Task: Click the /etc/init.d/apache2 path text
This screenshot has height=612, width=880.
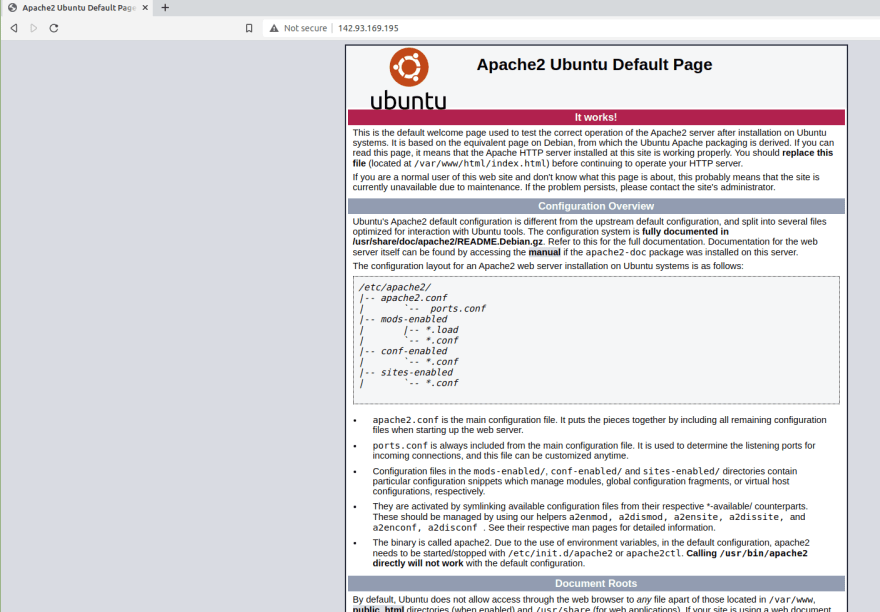Action: [x=560, y=553]
